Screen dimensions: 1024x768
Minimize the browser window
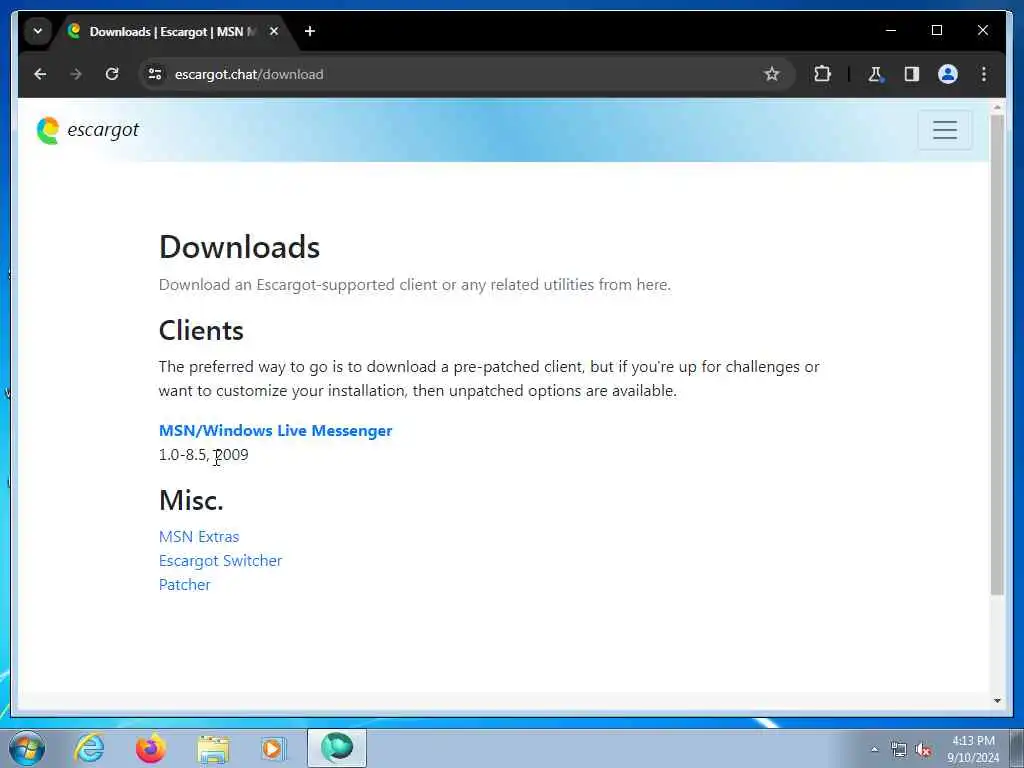[891, 31]
